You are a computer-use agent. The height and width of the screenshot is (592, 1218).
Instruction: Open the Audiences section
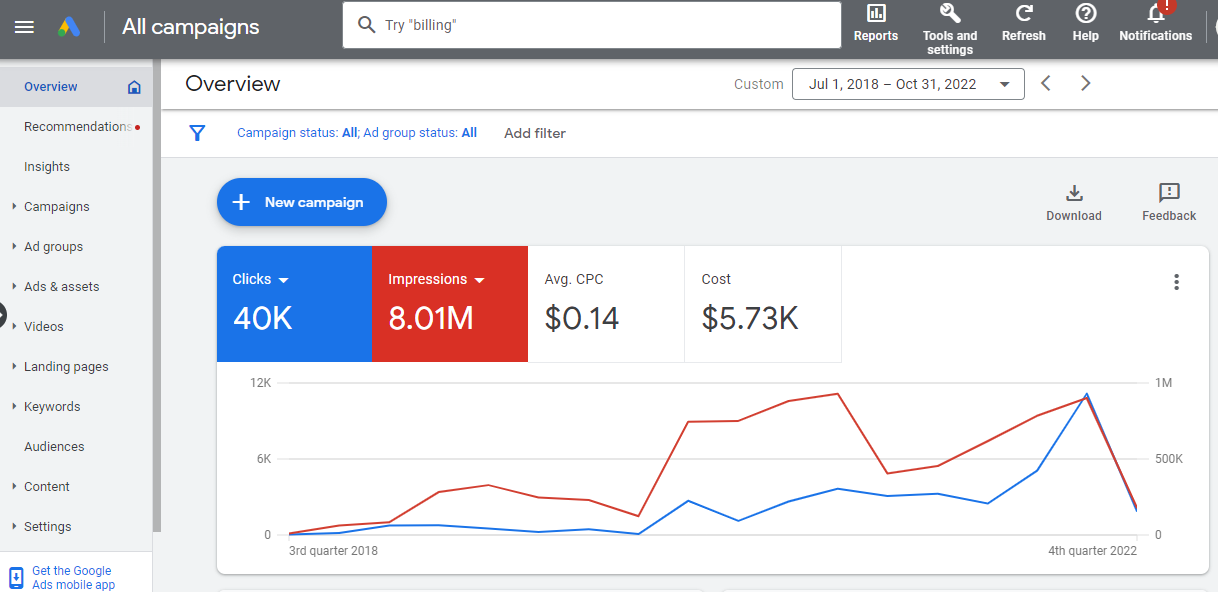[54, 446]
